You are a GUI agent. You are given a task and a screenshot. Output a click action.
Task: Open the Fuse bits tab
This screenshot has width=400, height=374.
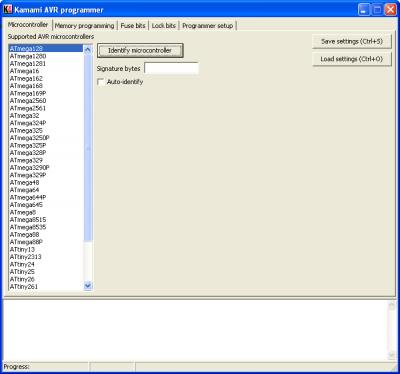(x=133, y=26)
